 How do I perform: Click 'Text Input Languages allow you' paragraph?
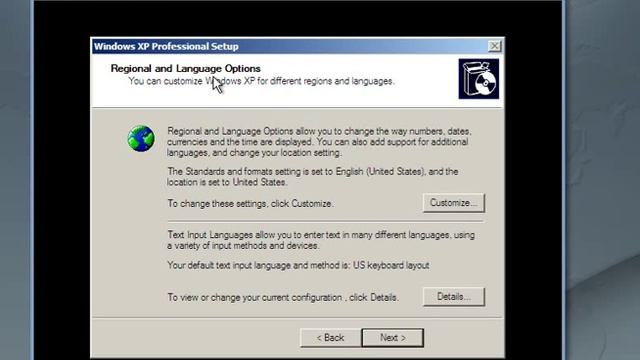pos(321,240)
